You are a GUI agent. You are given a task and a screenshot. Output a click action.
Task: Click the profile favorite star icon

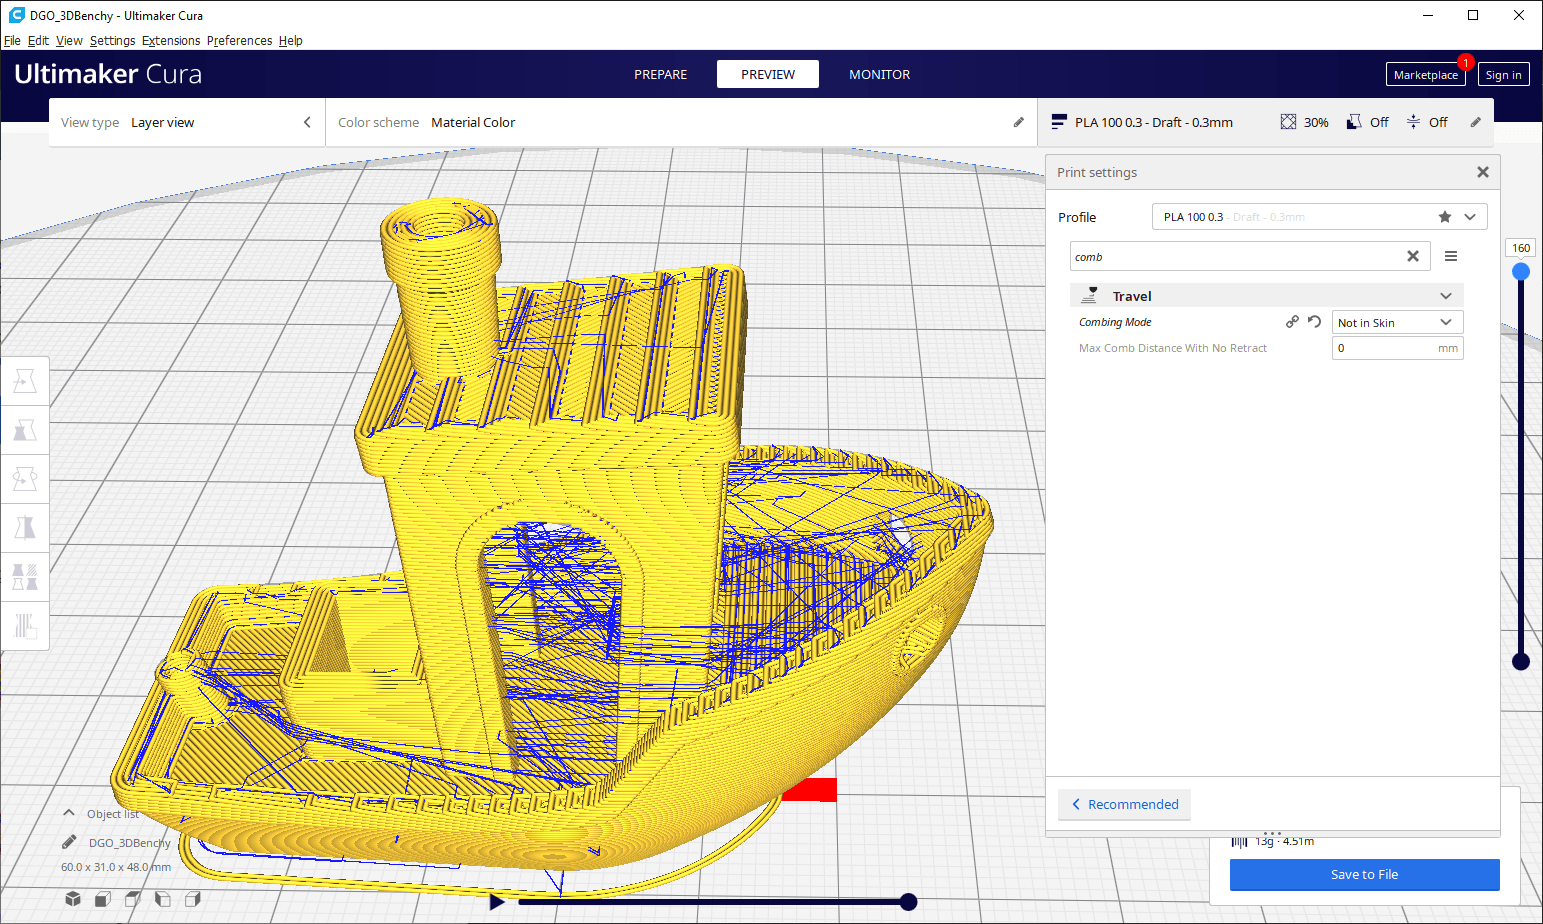pyautogui.click(x=1445, y=217)
